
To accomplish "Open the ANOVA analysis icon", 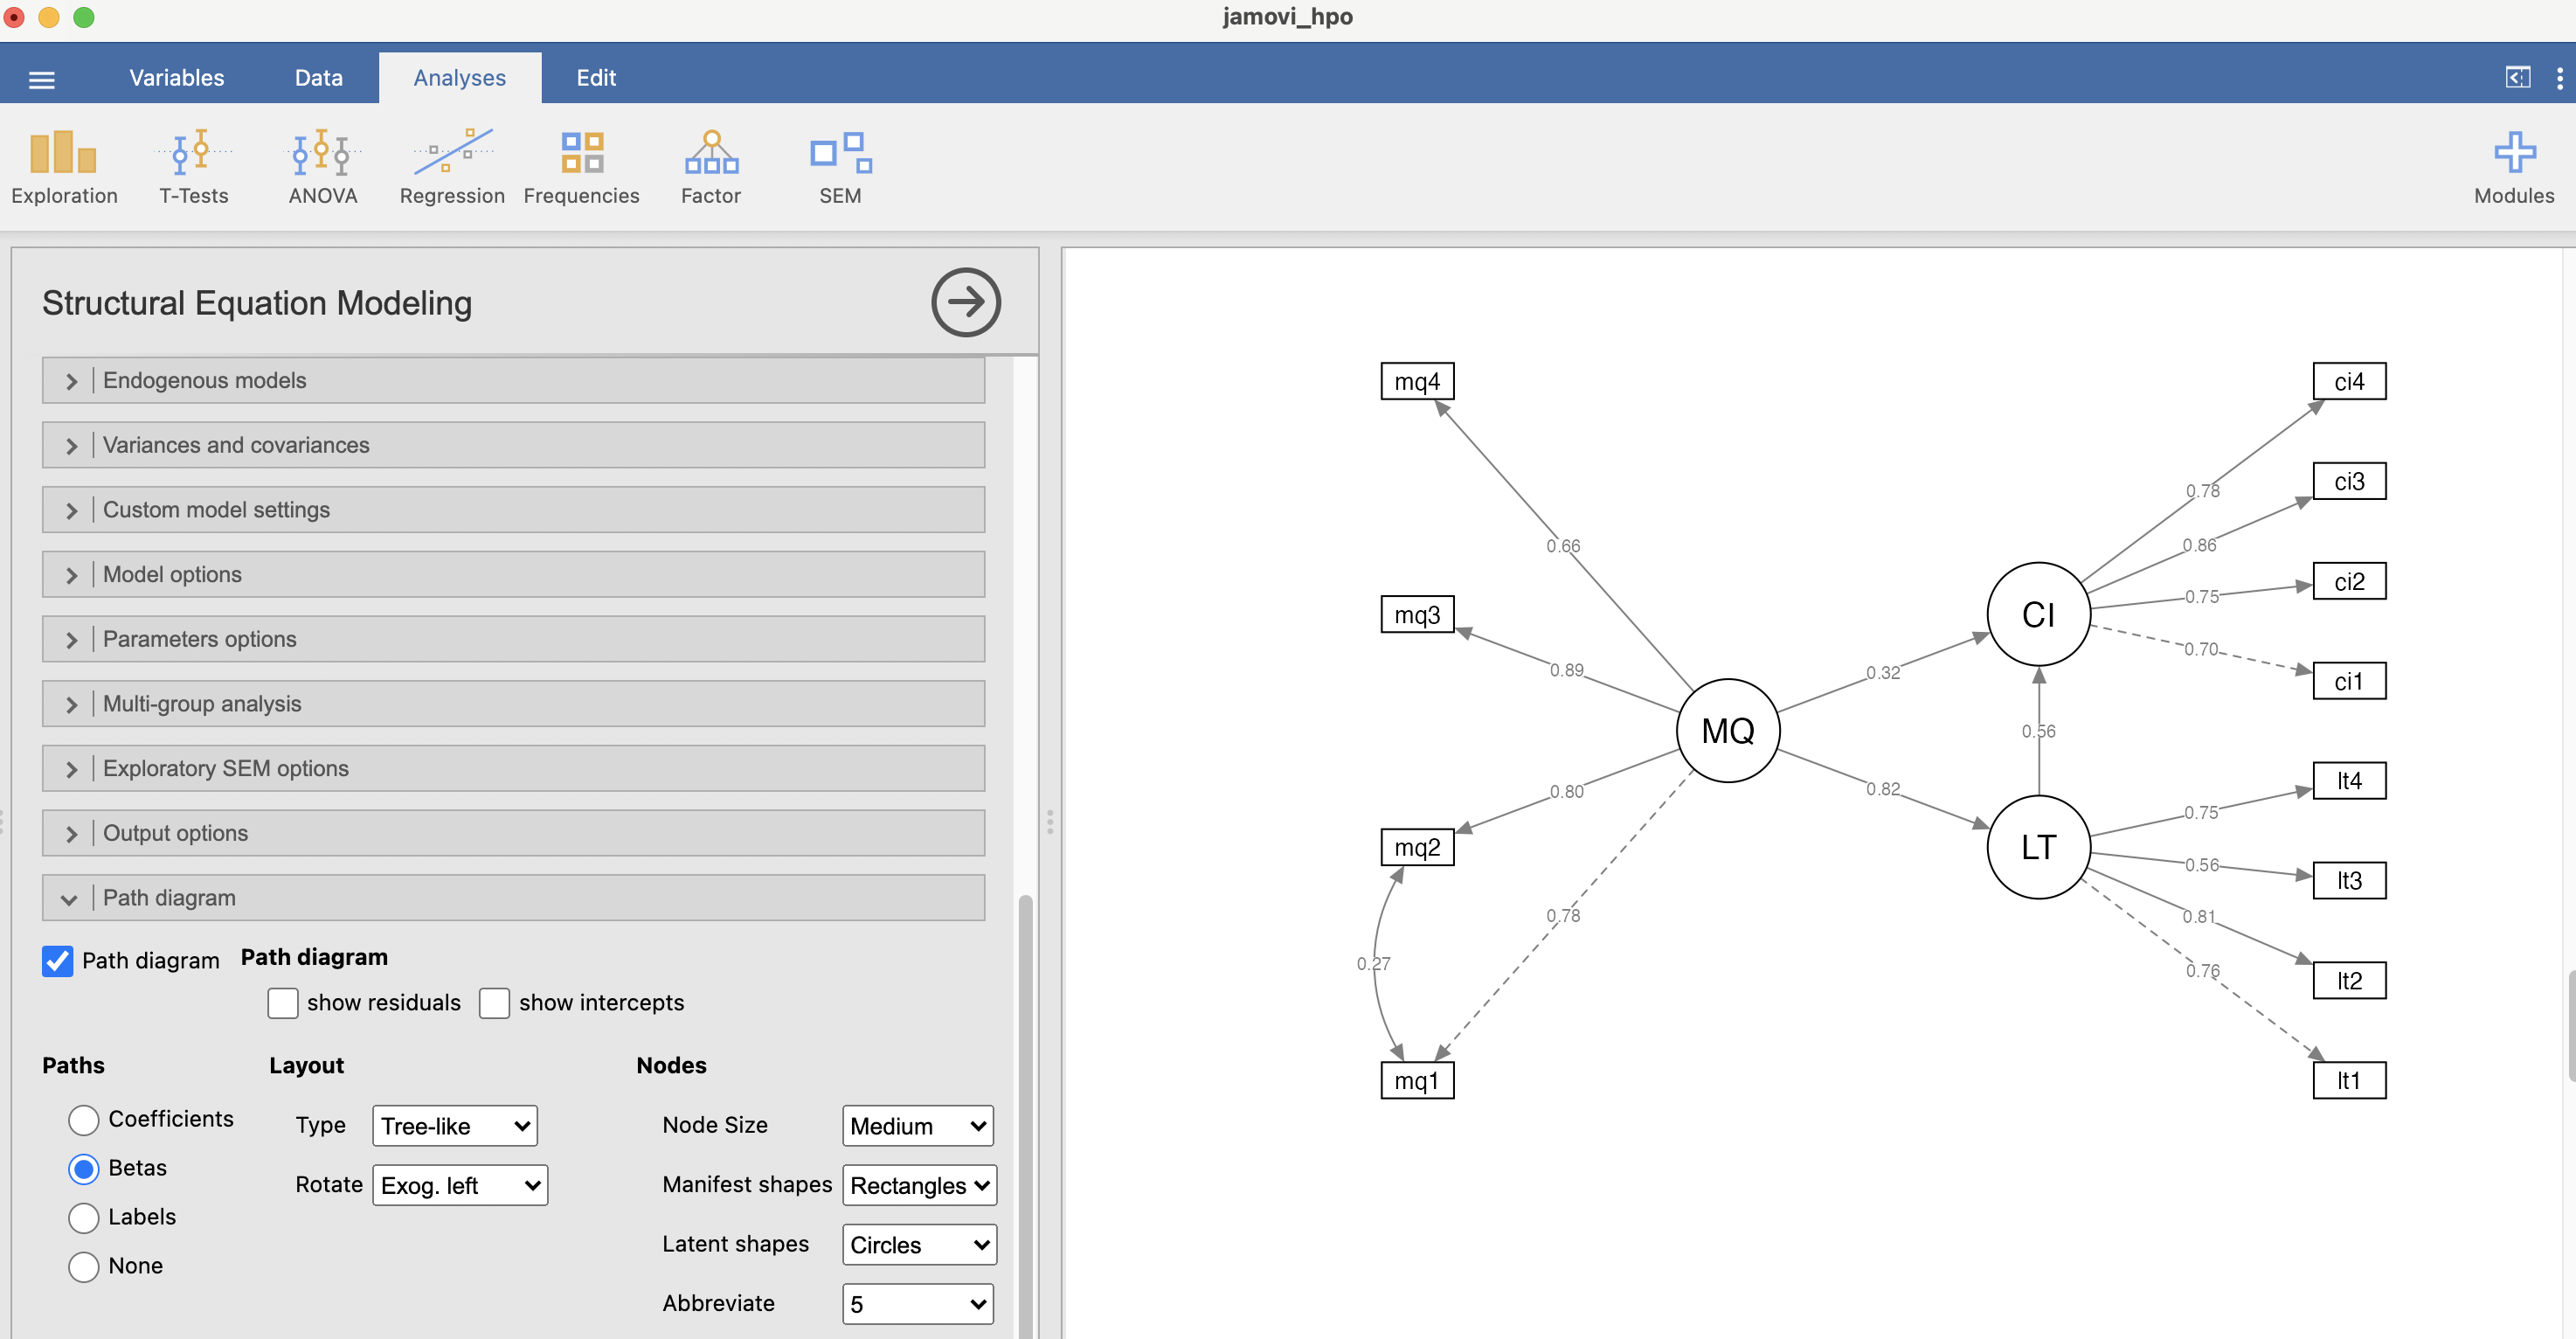I will 322,165.
